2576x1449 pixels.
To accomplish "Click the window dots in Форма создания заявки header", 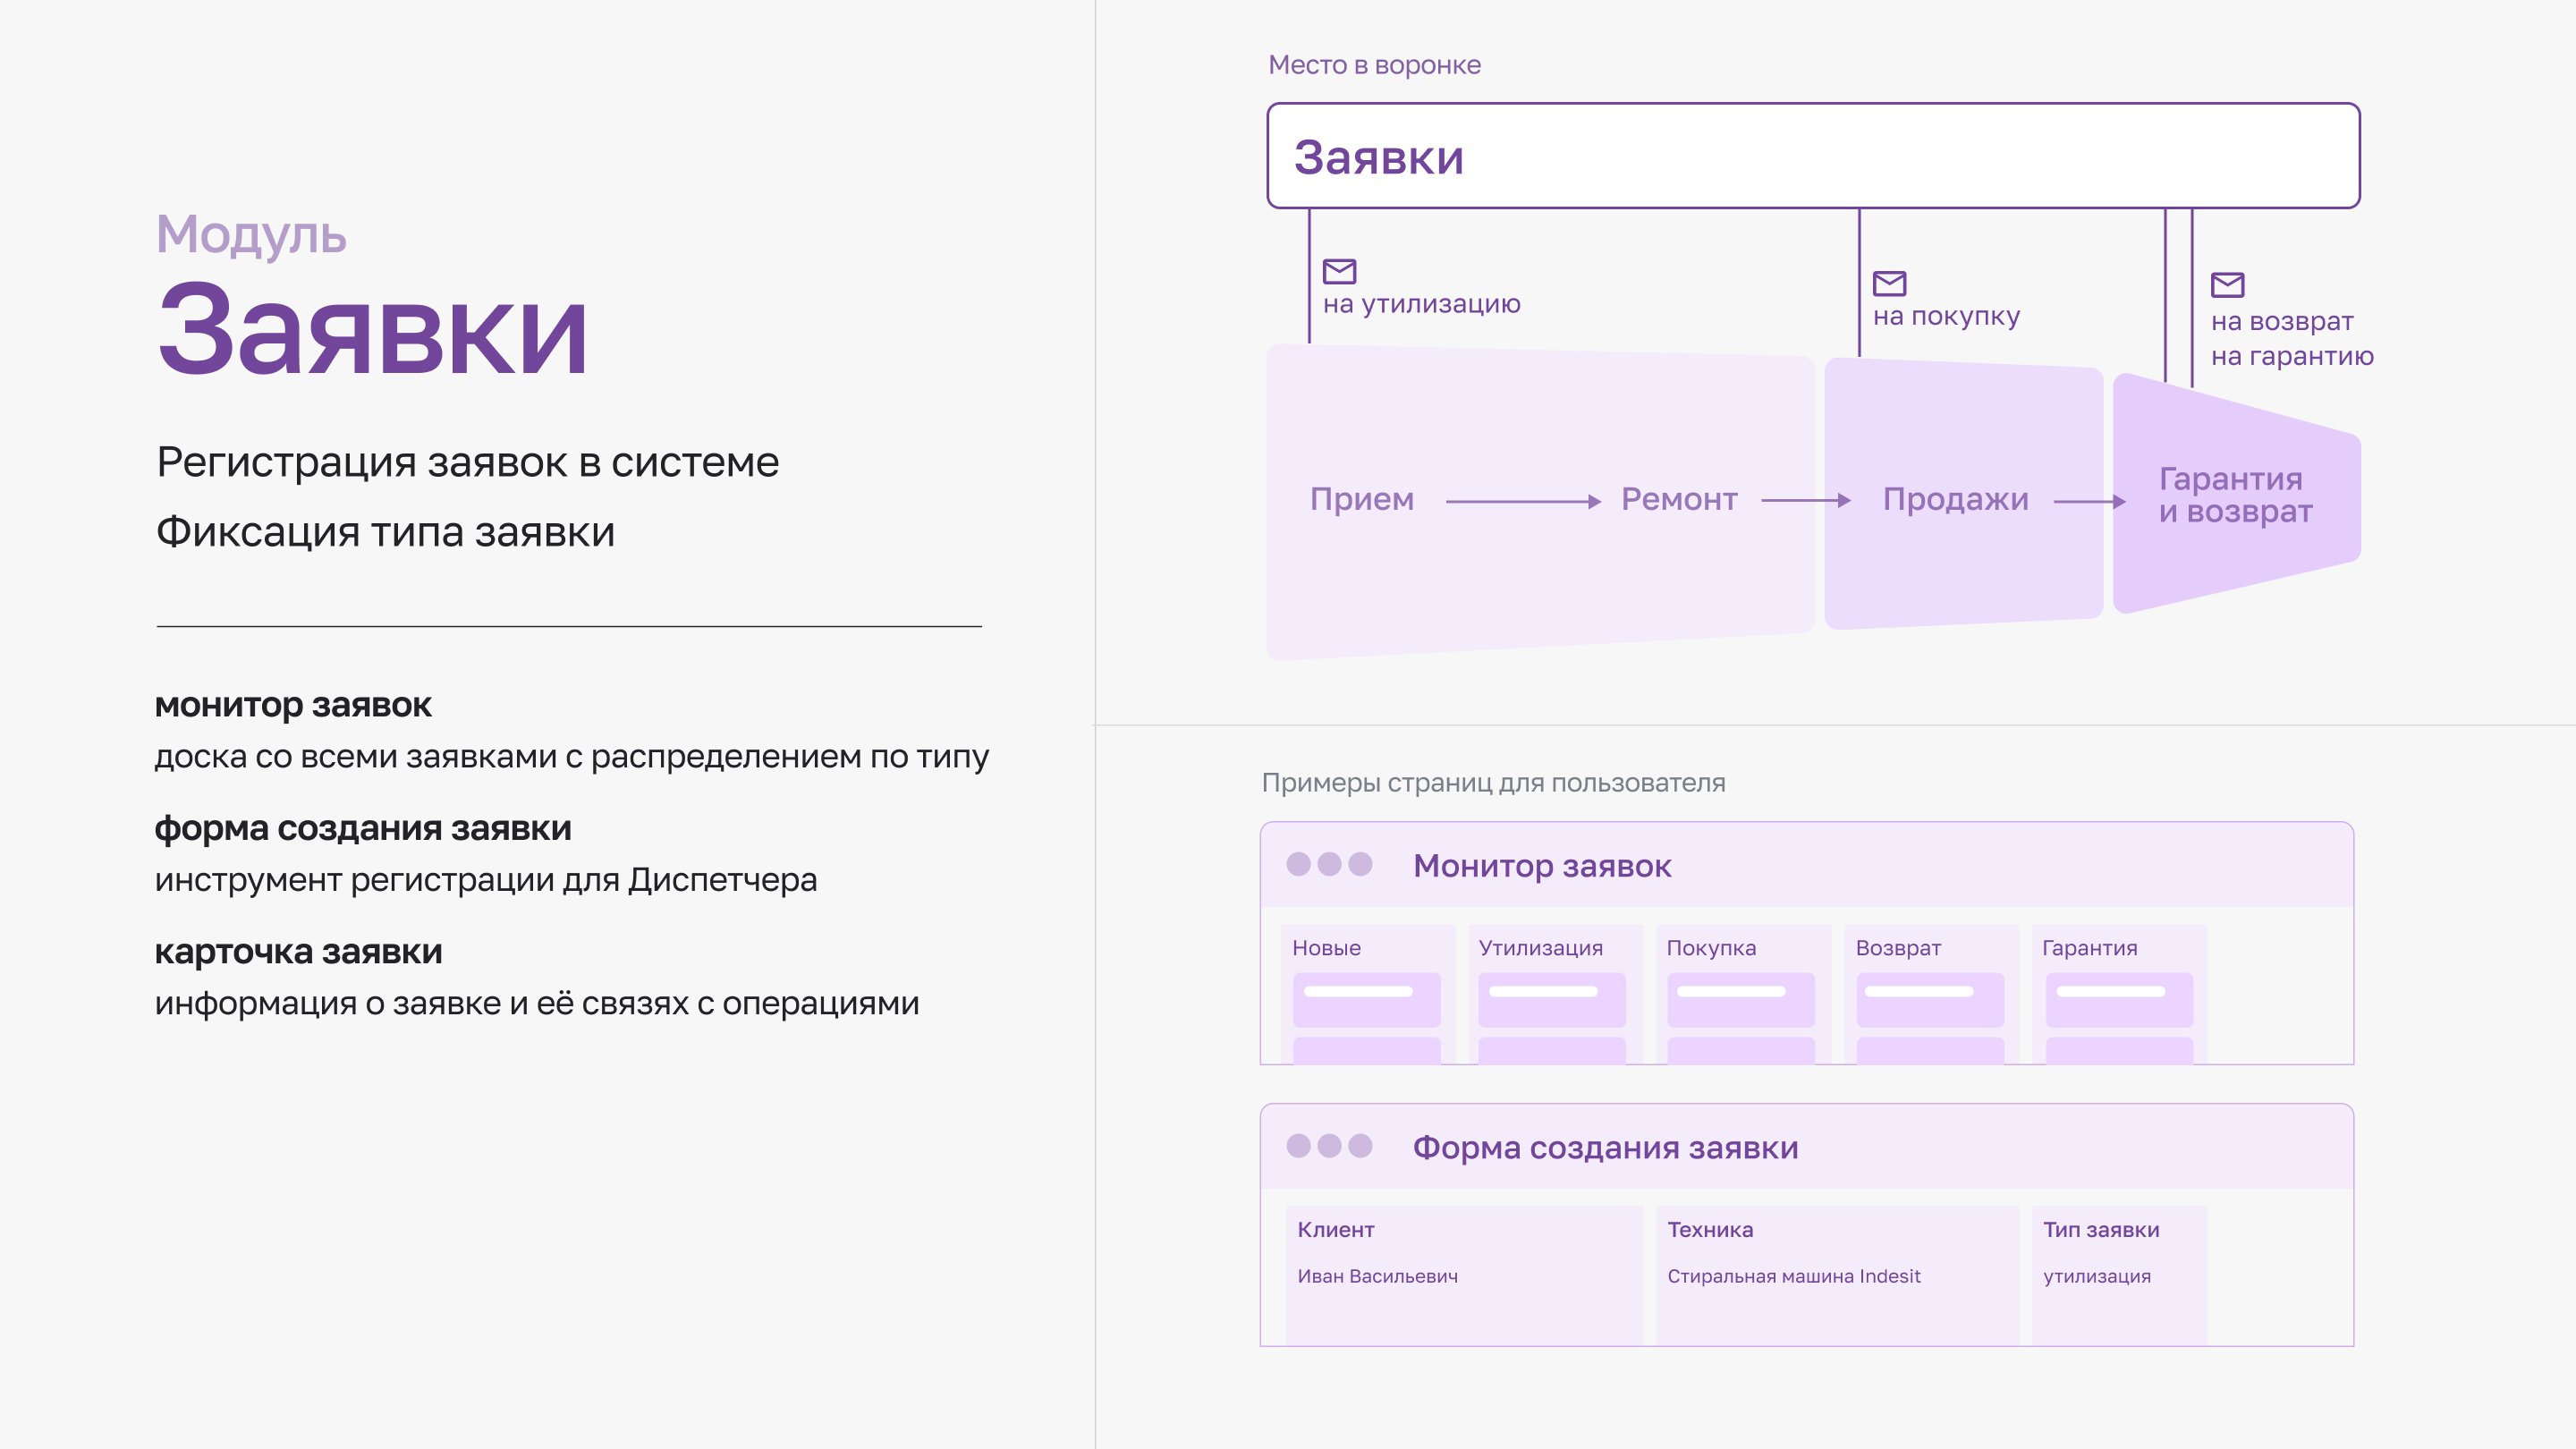I will click(1329, 1146).
